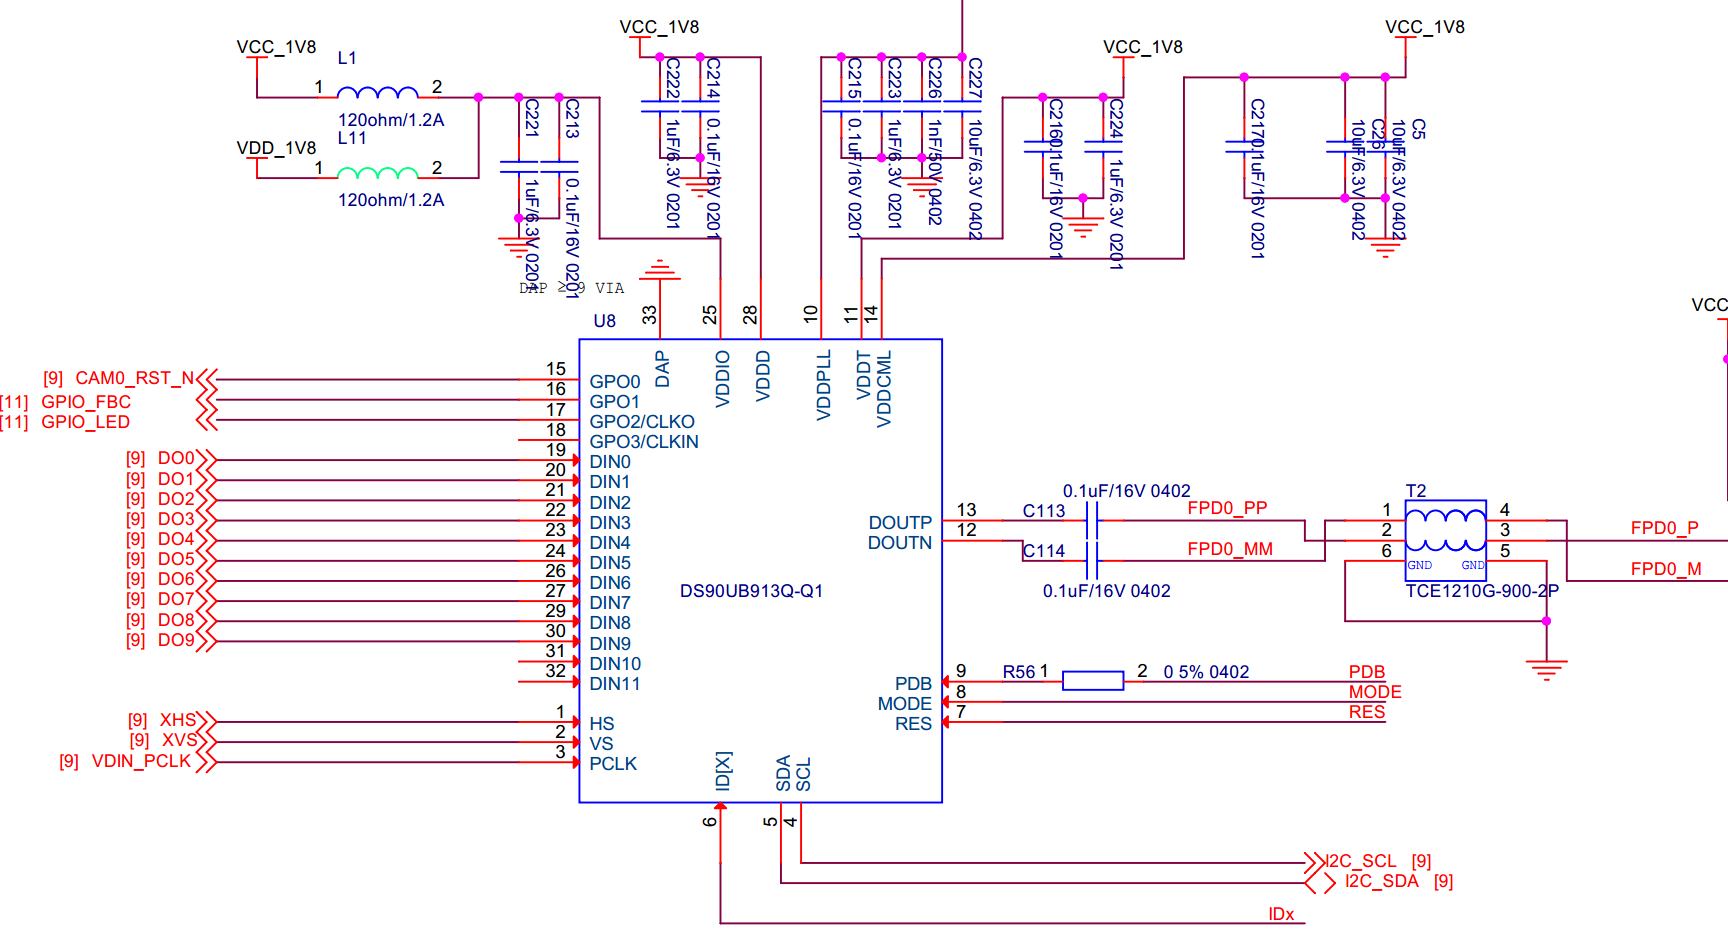1728x945 pixels.
Task: Select the ground symbol above DAP pin
Action: pyautogui.click(x=659, y=270)
